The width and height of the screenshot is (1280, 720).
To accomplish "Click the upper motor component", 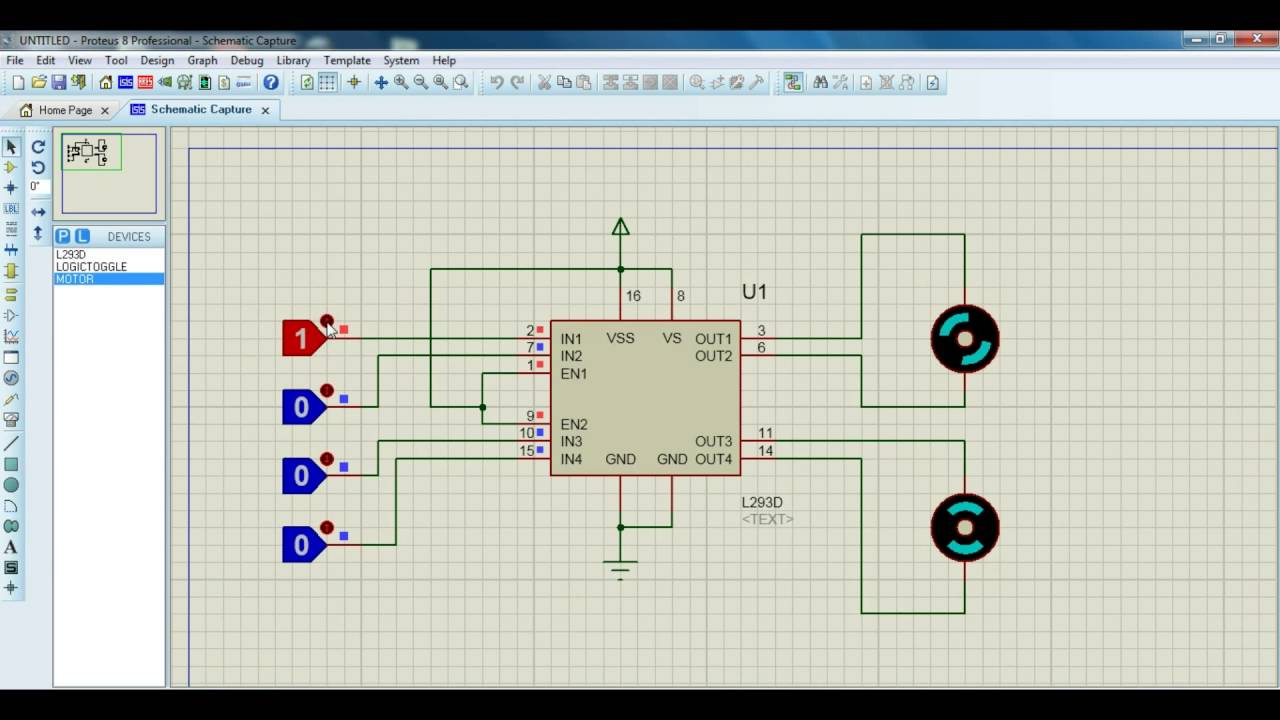I will click(965, 339).
